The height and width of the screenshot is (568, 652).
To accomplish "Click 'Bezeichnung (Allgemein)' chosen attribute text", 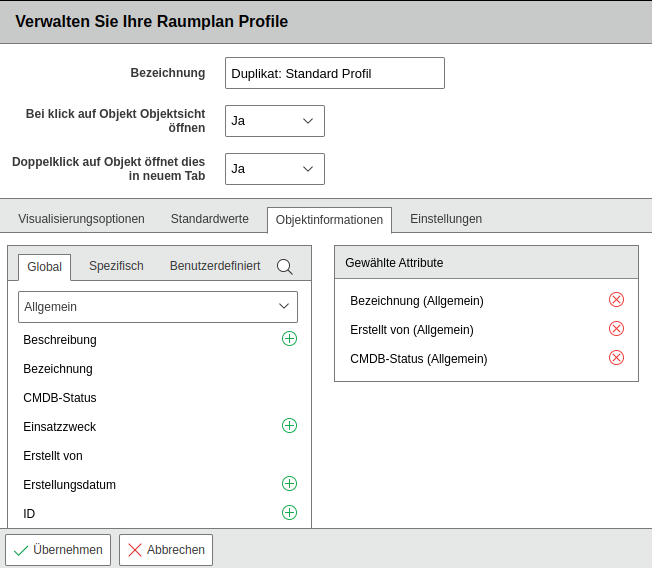I will (417, 301).
